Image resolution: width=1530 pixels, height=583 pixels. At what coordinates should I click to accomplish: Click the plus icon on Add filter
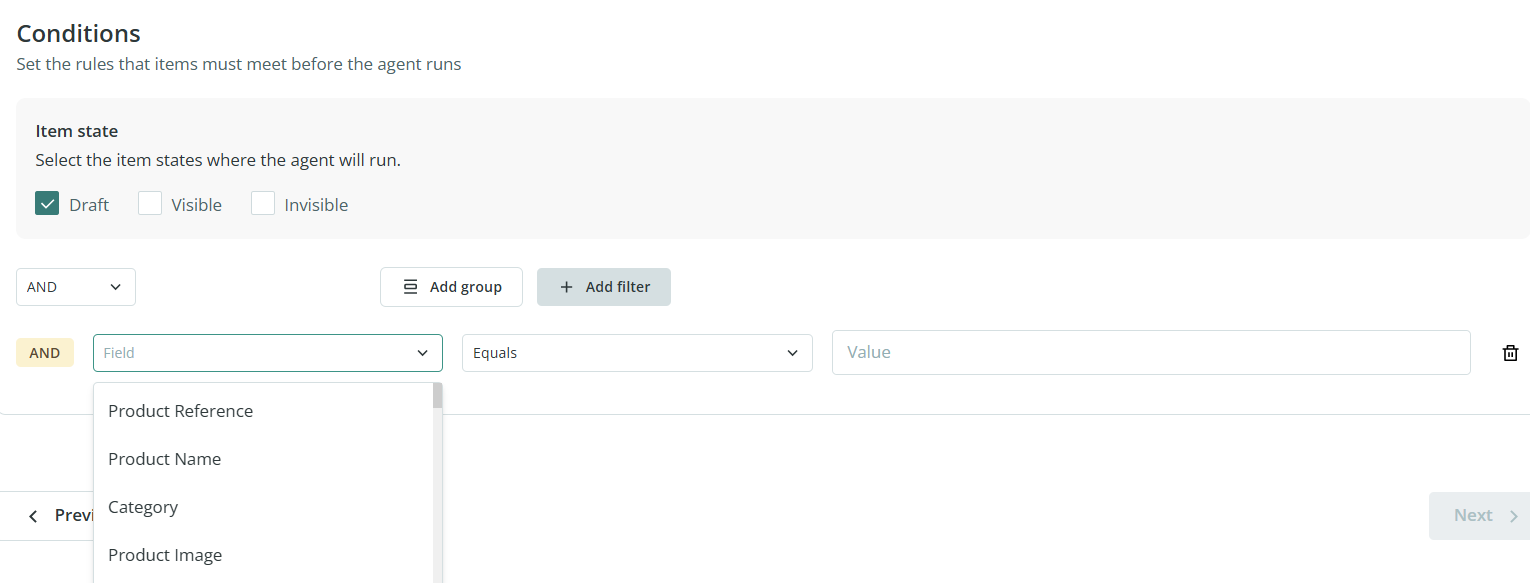pyautogui.click(x=567, y=287)
